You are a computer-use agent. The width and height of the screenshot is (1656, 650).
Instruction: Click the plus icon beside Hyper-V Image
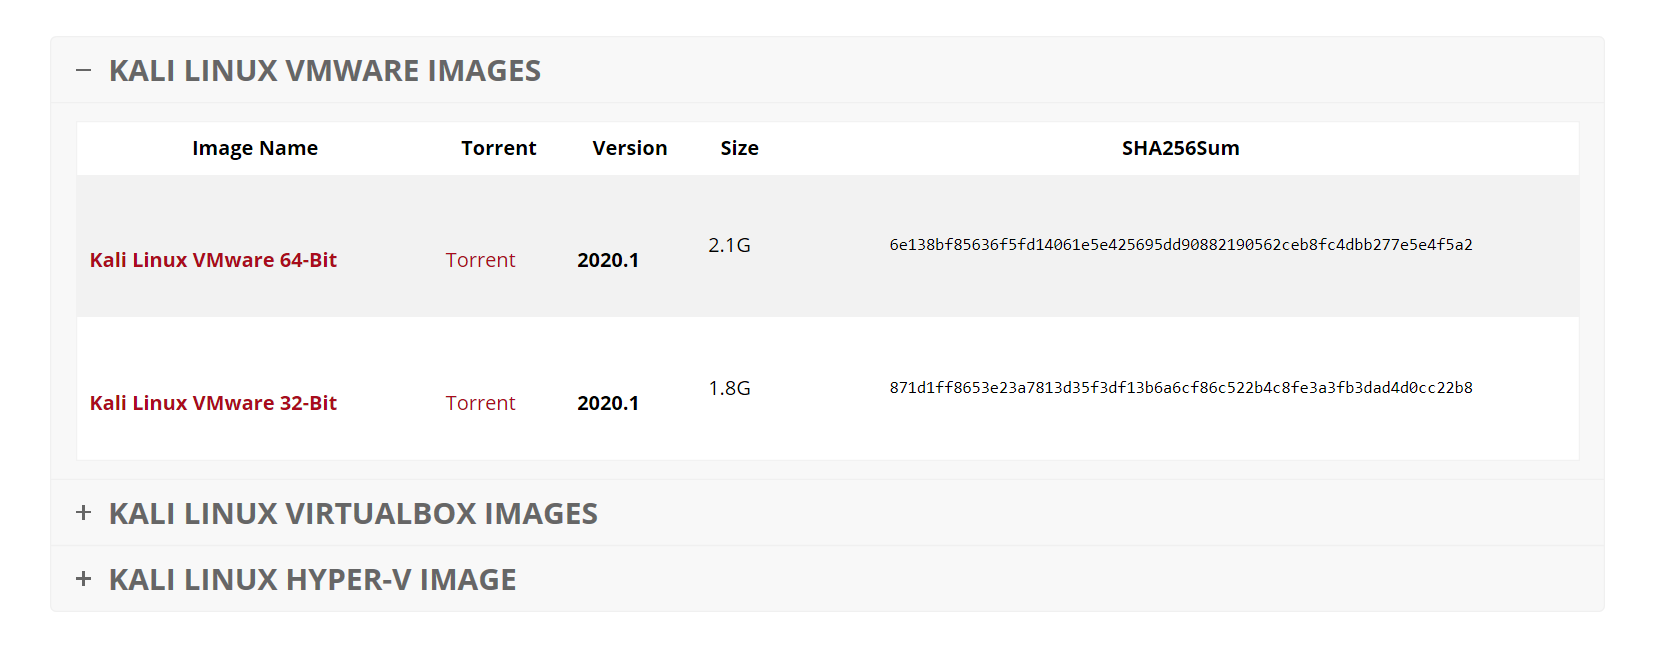click(x=84, y=578)
